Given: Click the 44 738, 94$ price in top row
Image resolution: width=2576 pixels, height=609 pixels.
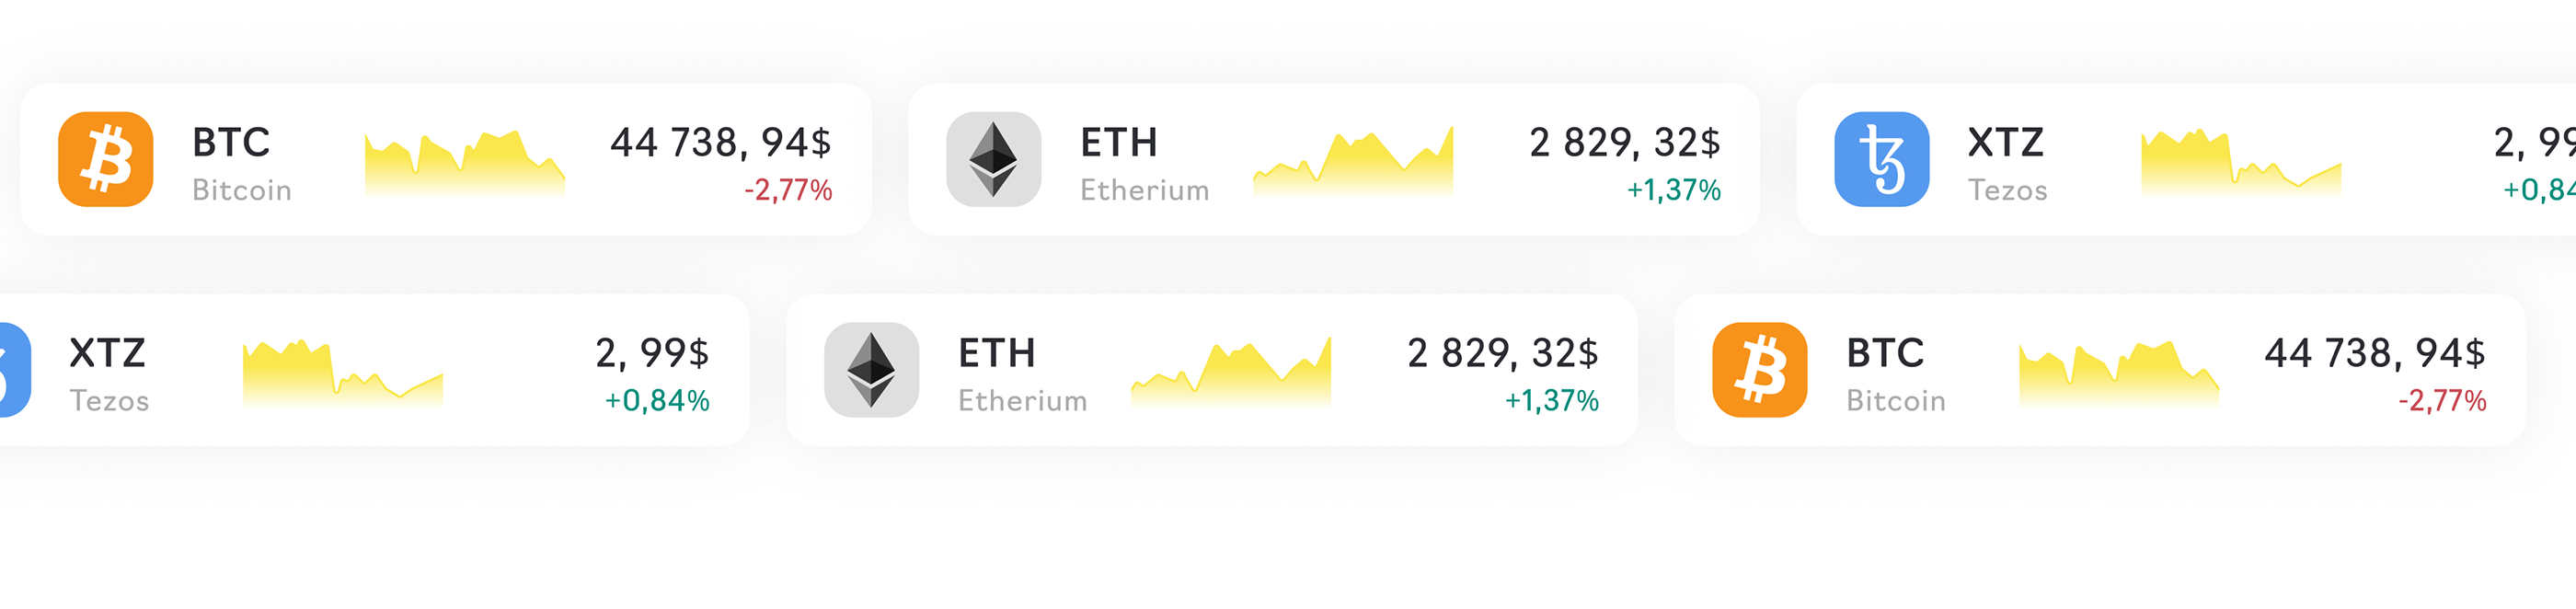Looking at the screenshot, I should (721, 143).
